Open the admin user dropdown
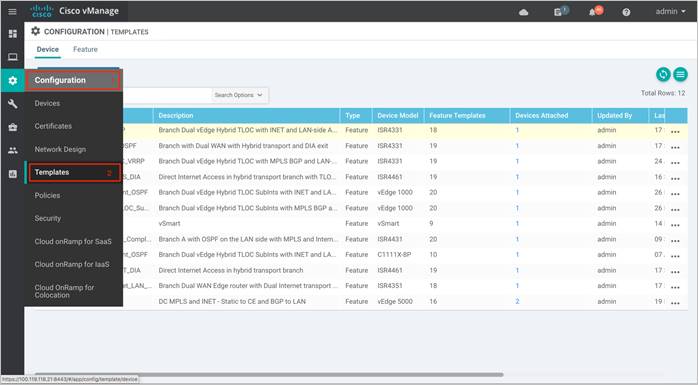698x385 pixels. [x=670, y=12]
